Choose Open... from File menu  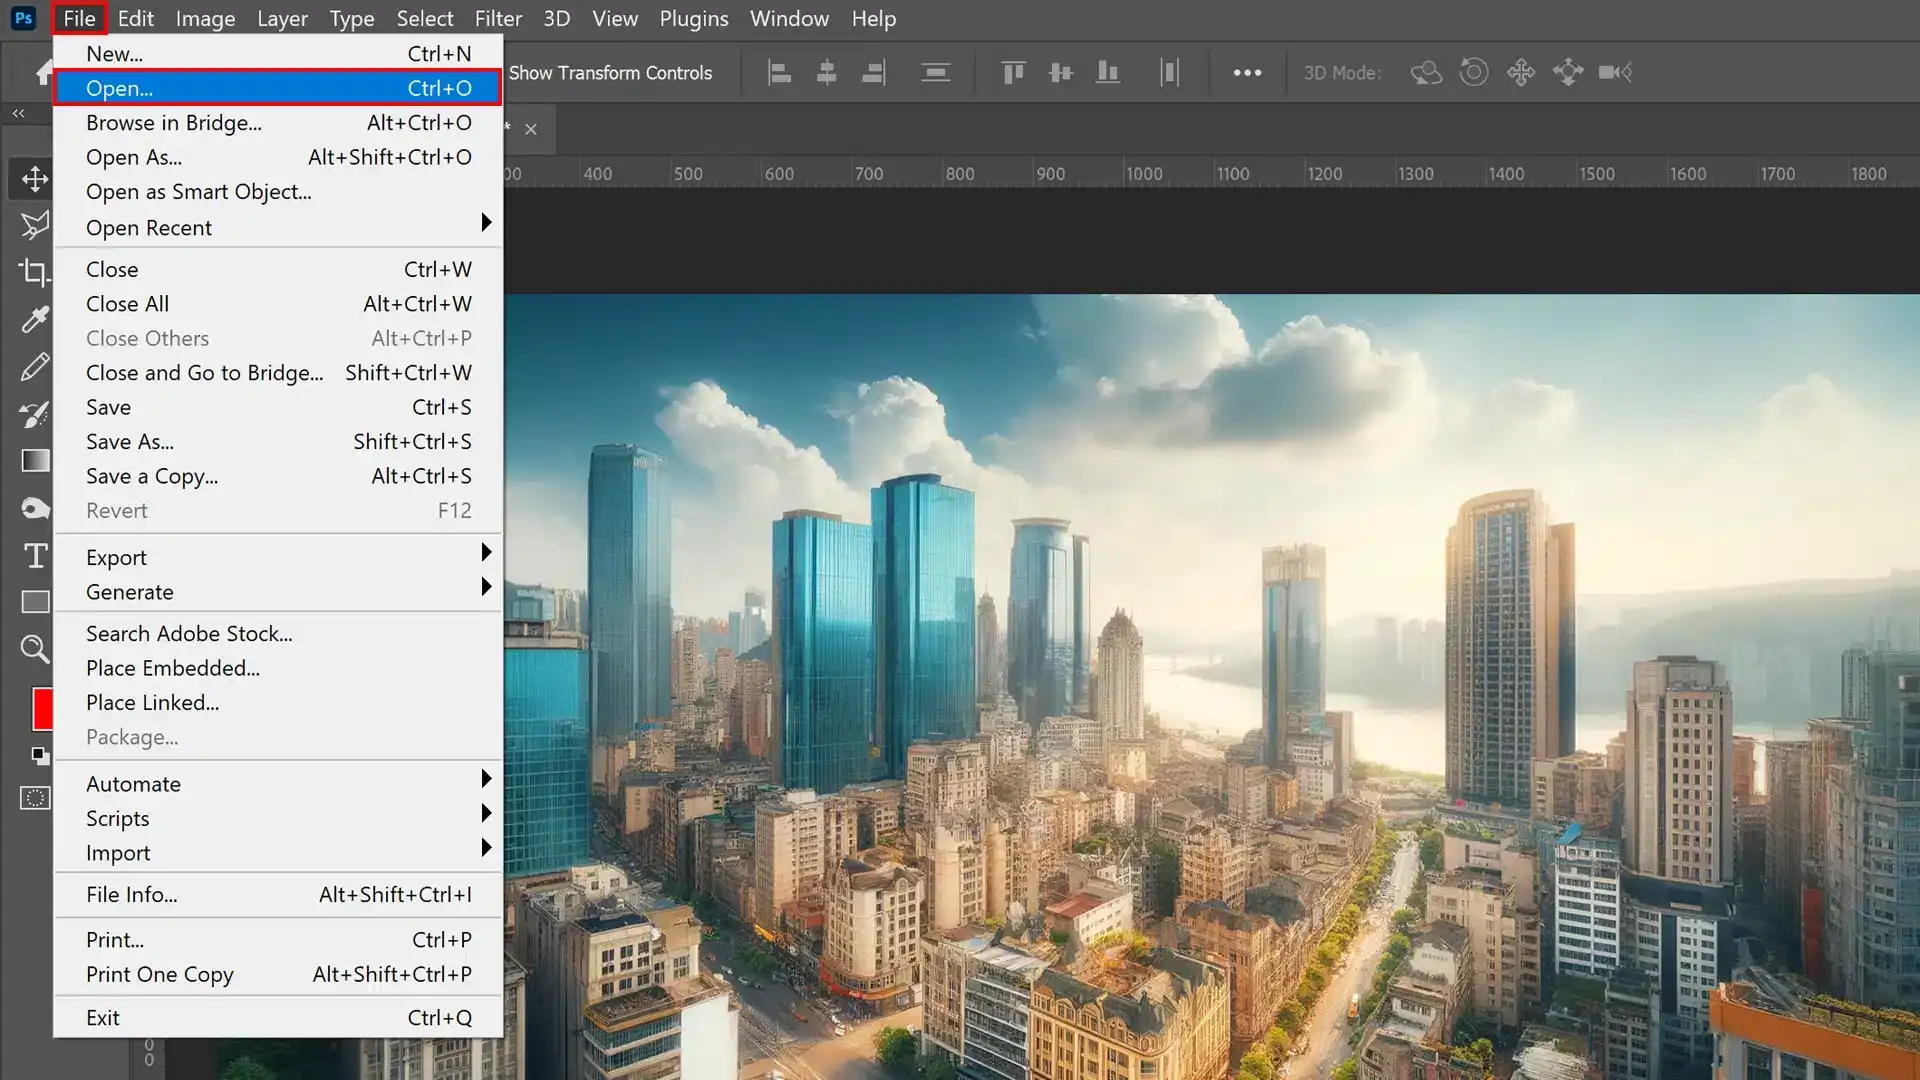pyautogui.click(x=278, y=88)
